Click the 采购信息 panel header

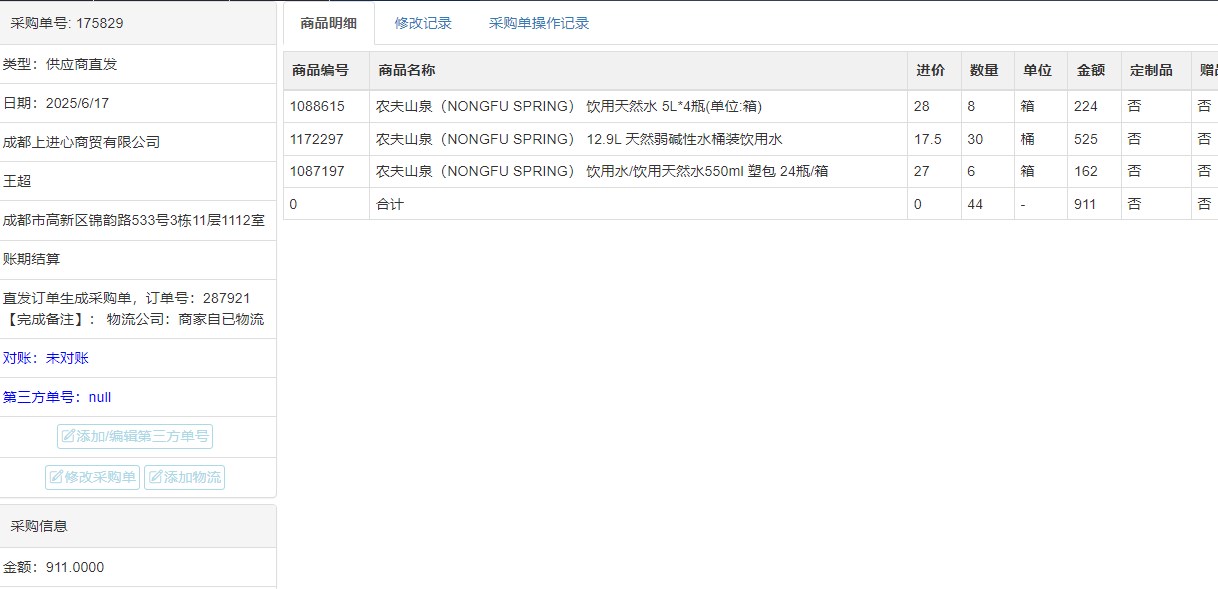(138, 526)
